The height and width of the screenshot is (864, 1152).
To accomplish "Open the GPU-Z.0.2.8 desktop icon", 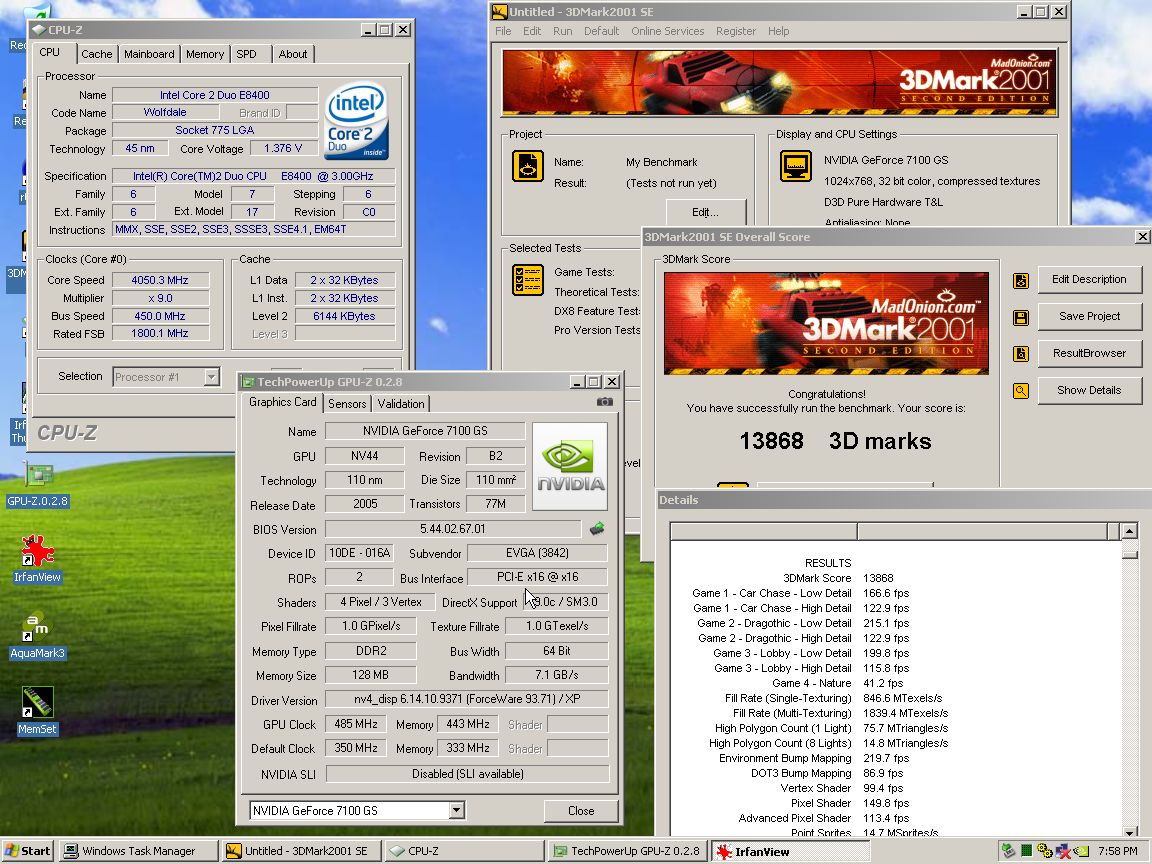I will (x=37, y=483).
